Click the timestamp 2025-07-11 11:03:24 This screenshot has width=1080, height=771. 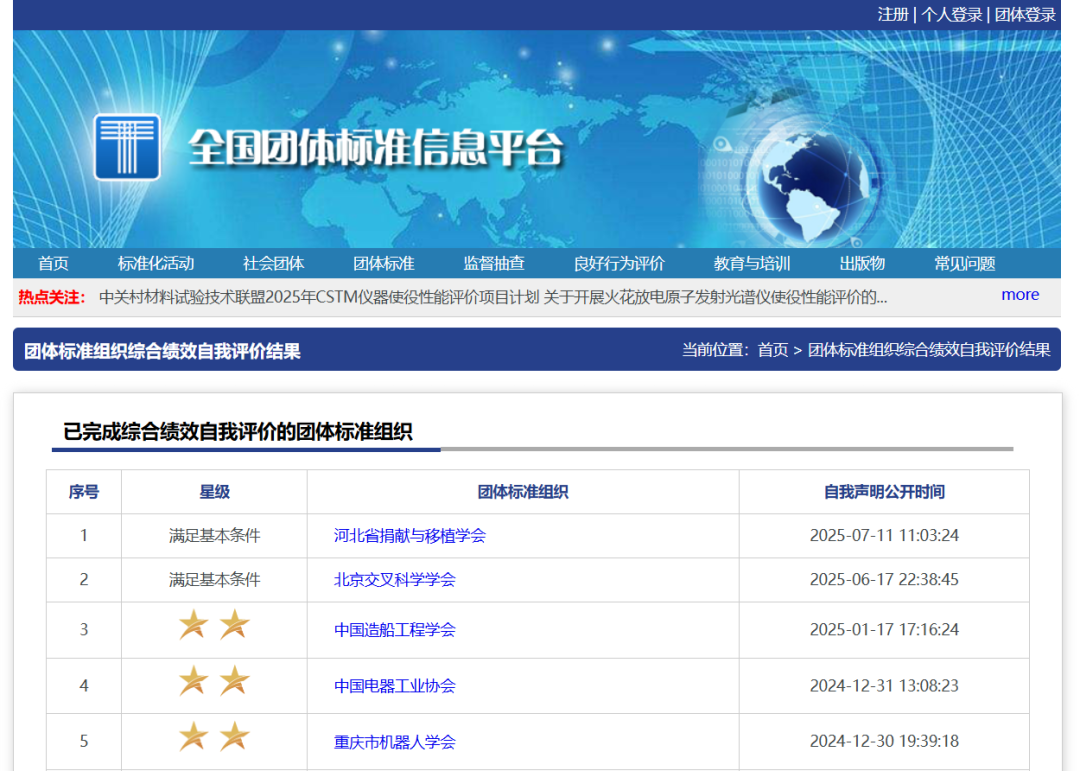click(x=884, y=535)
